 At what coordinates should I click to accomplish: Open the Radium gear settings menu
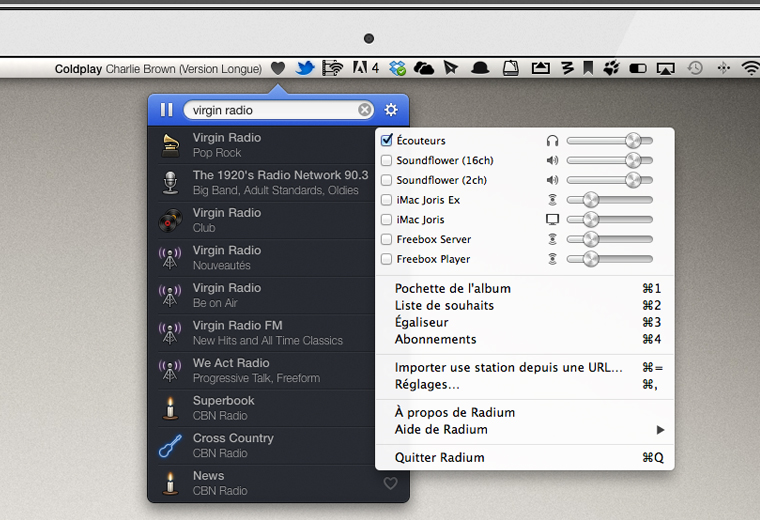[391, 110]
